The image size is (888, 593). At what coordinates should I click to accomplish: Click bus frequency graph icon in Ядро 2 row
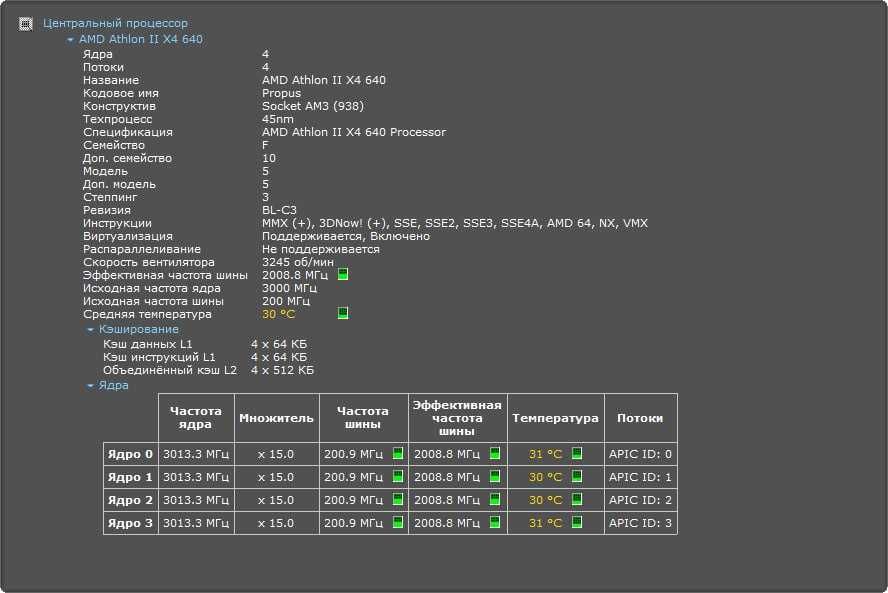click(398, 500)
